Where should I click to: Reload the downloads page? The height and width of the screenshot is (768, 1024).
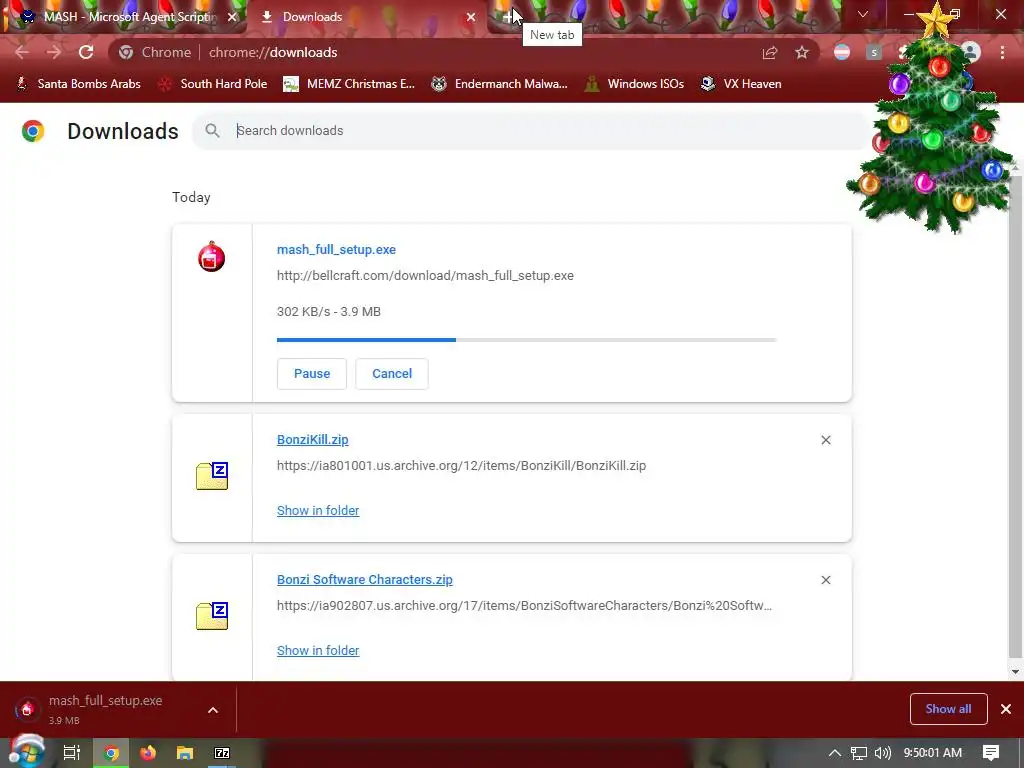coord(86,52)
